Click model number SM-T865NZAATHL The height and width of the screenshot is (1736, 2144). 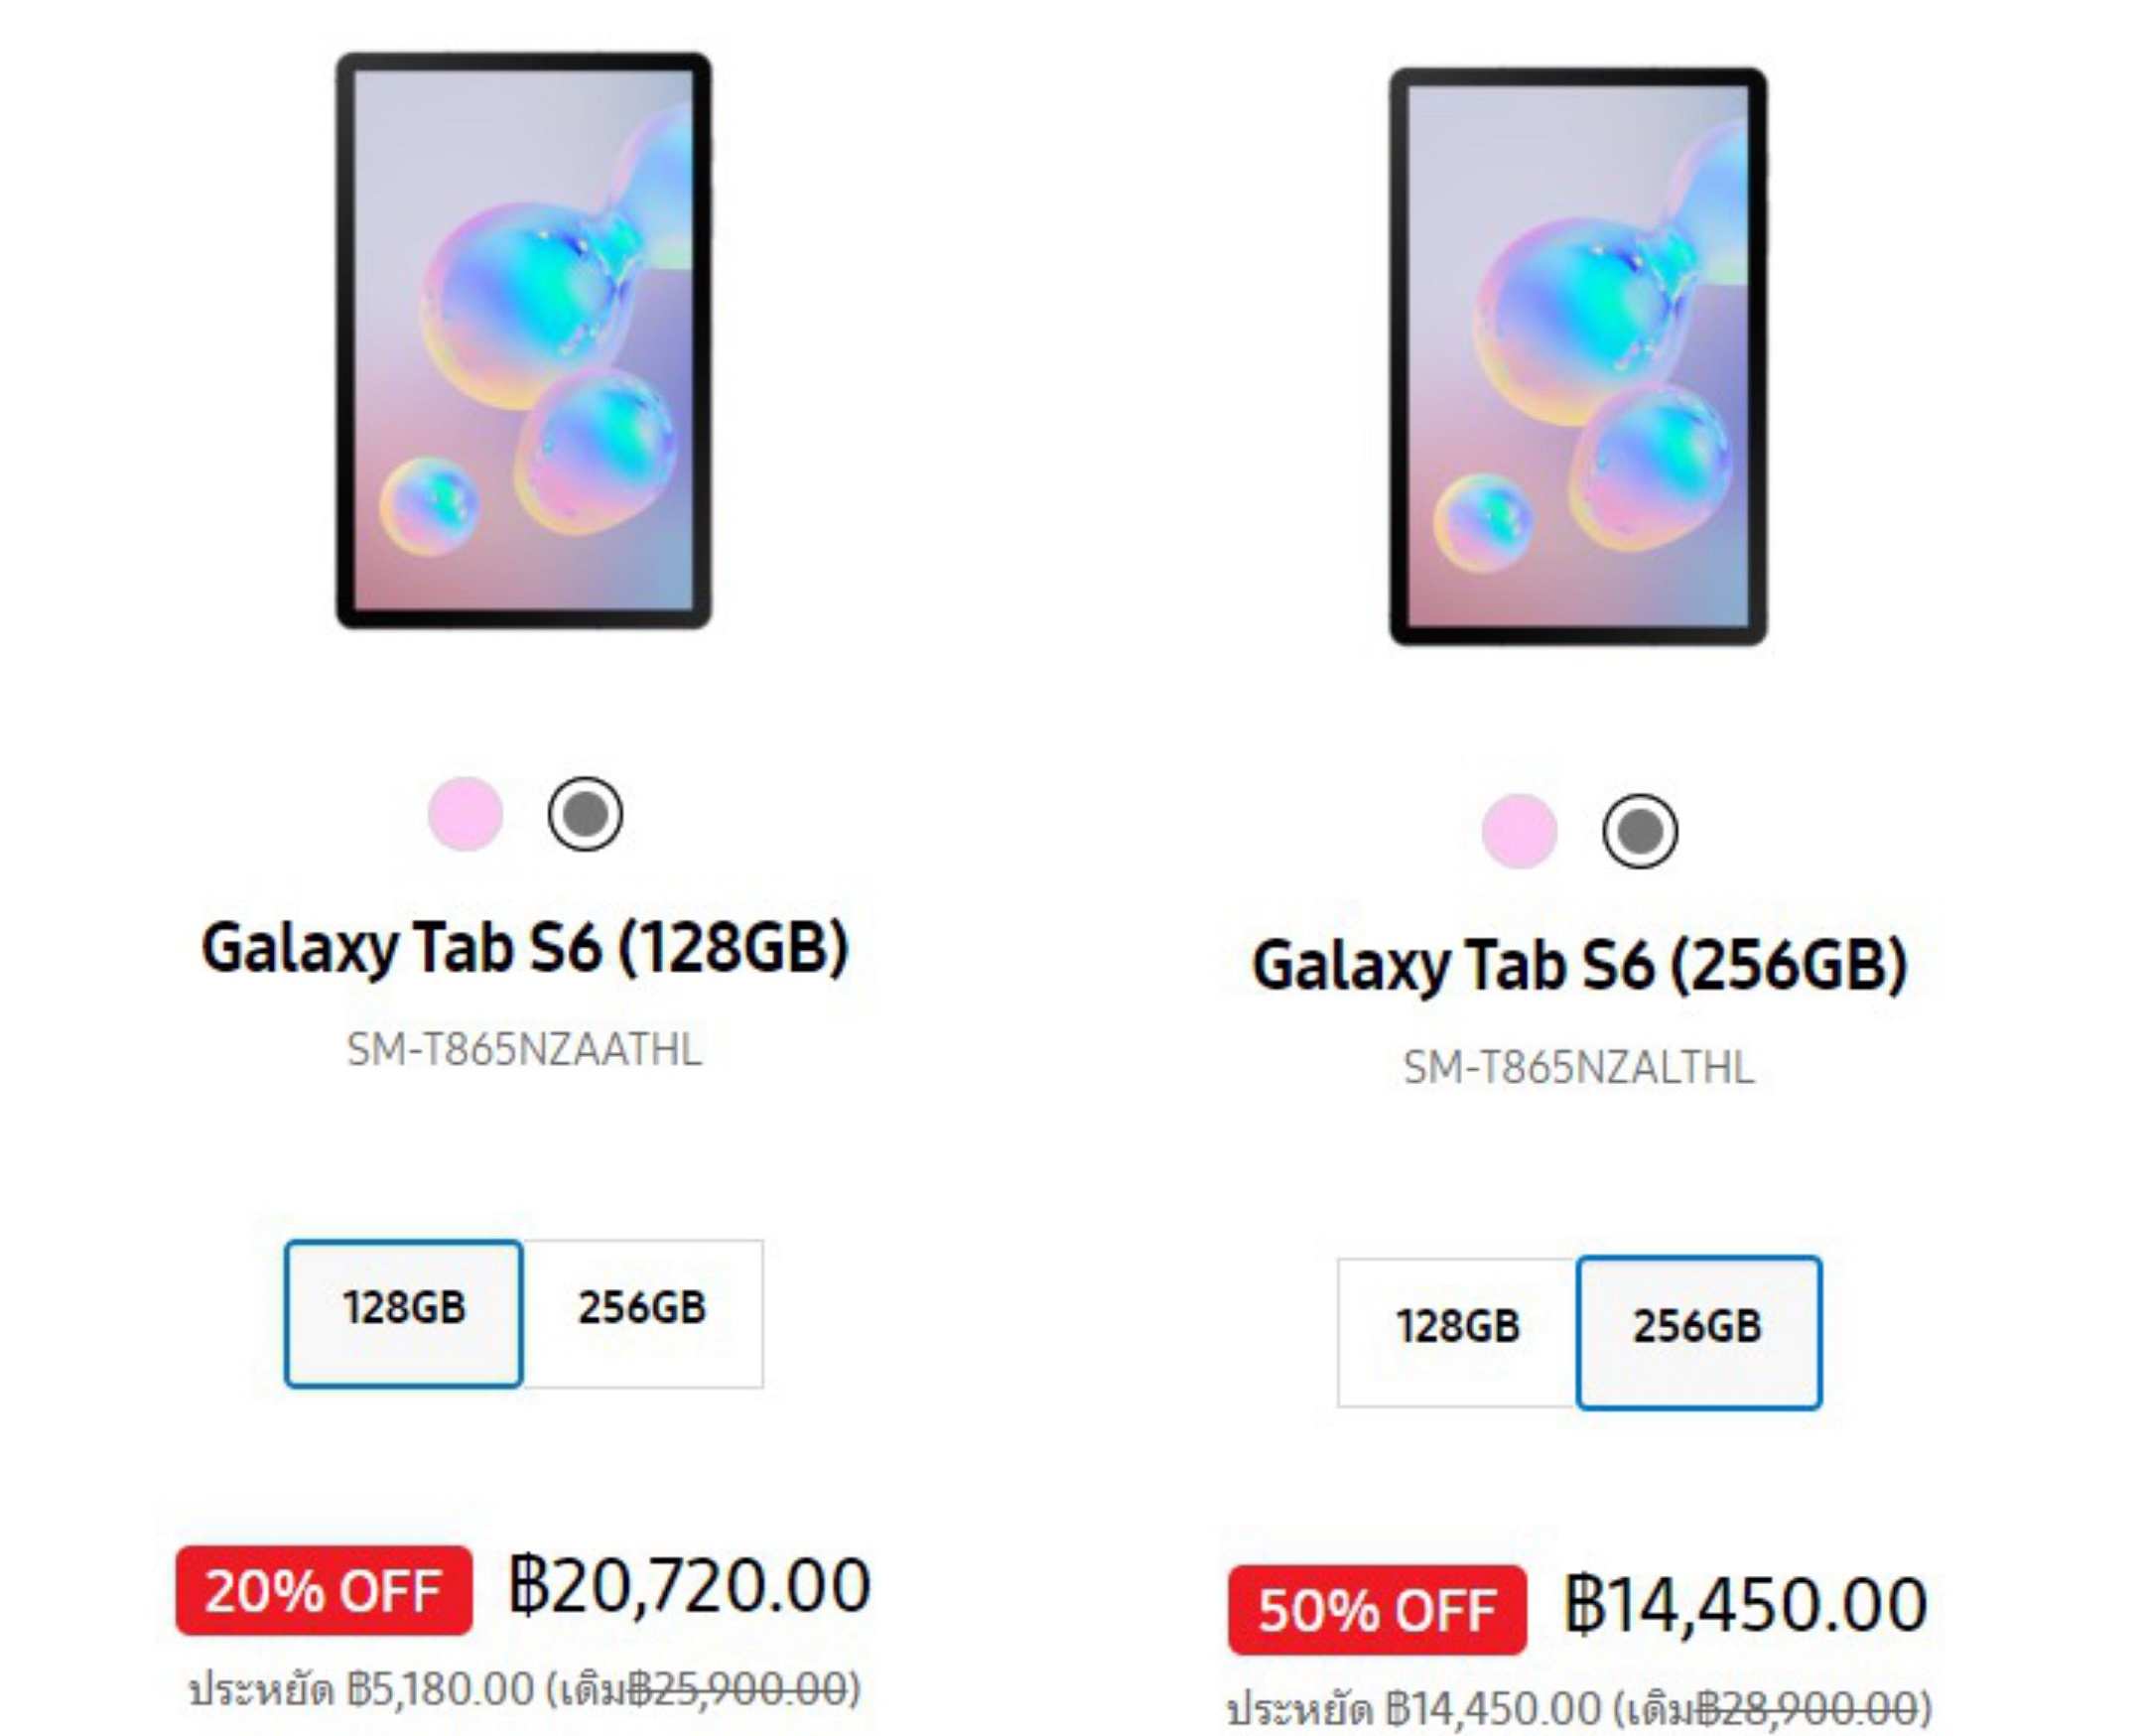click(524, 1050)
